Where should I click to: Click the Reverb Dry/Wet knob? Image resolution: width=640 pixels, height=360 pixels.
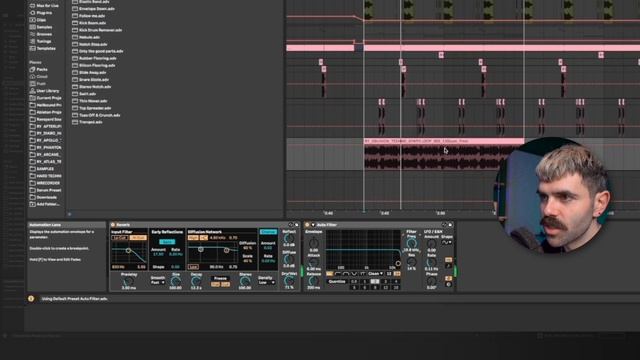click(x=289, y=281)
